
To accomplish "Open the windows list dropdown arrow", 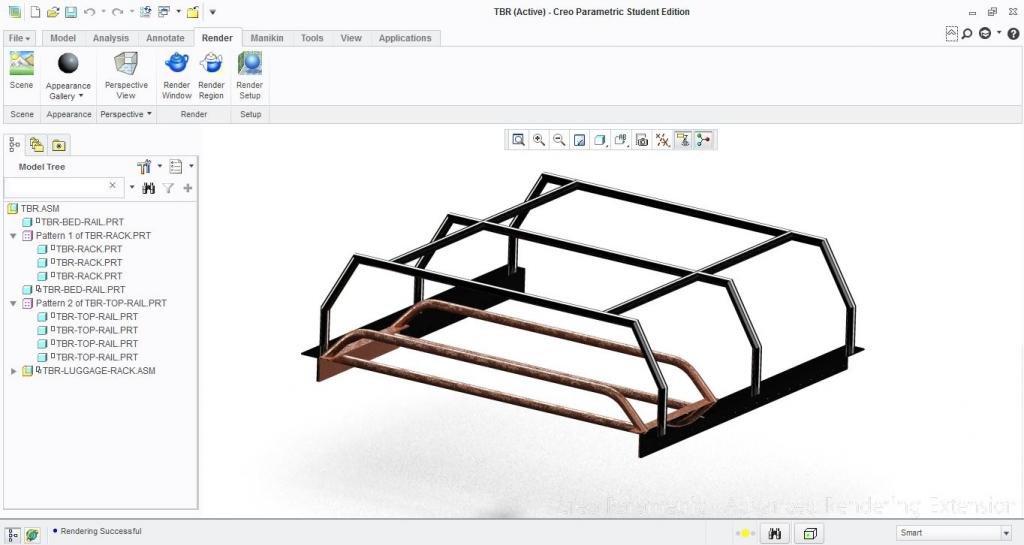I will tap(178, 12).
